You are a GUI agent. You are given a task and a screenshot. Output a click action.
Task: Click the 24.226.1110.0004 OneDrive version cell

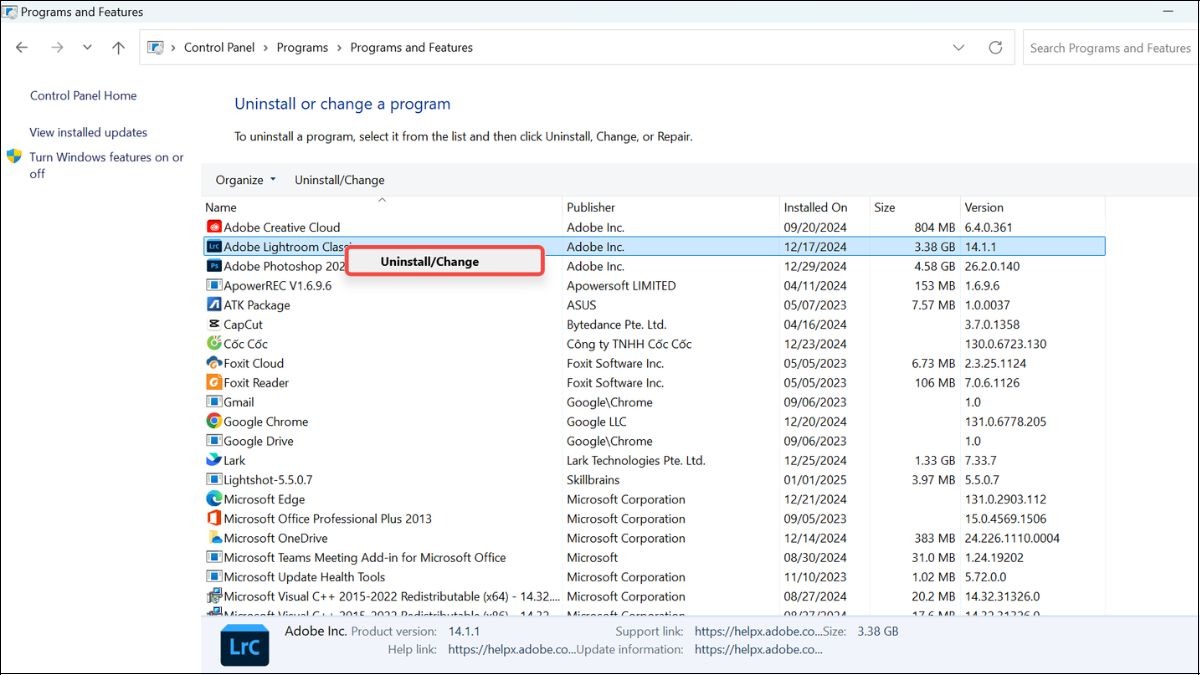click(1012, 538)
